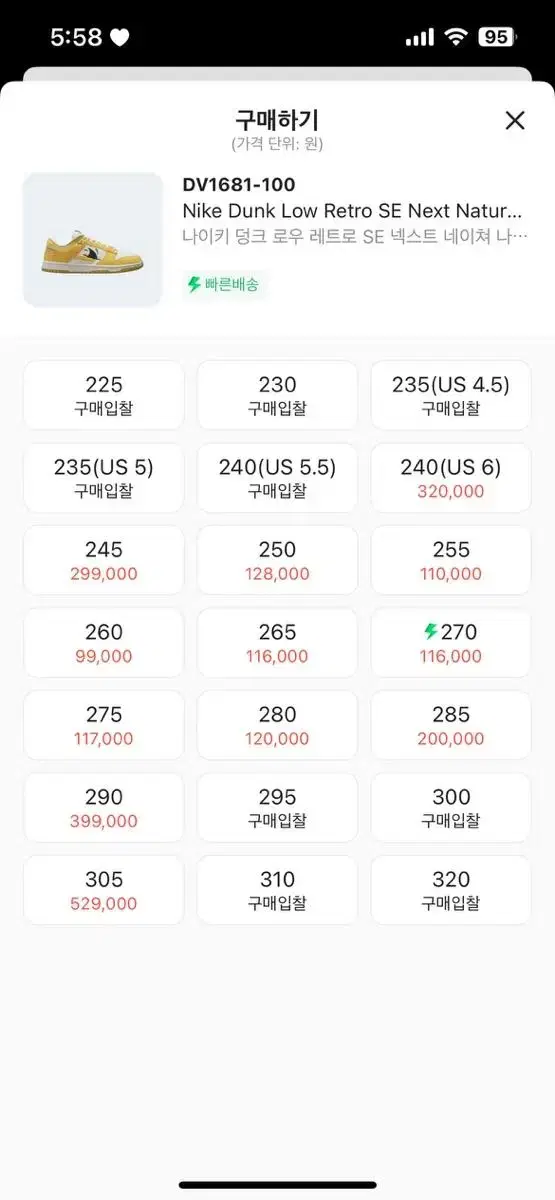This screenshot has height=1200, width=555.
Task: Select size 320 구매입찰
Action: tap(451, 890)
